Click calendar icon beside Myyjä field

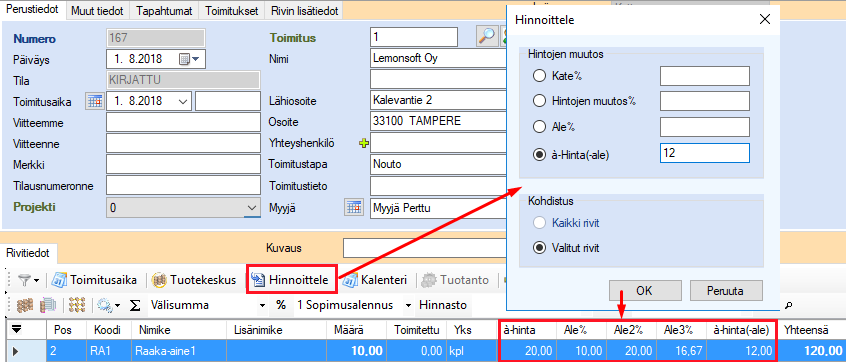pos(353,207)
